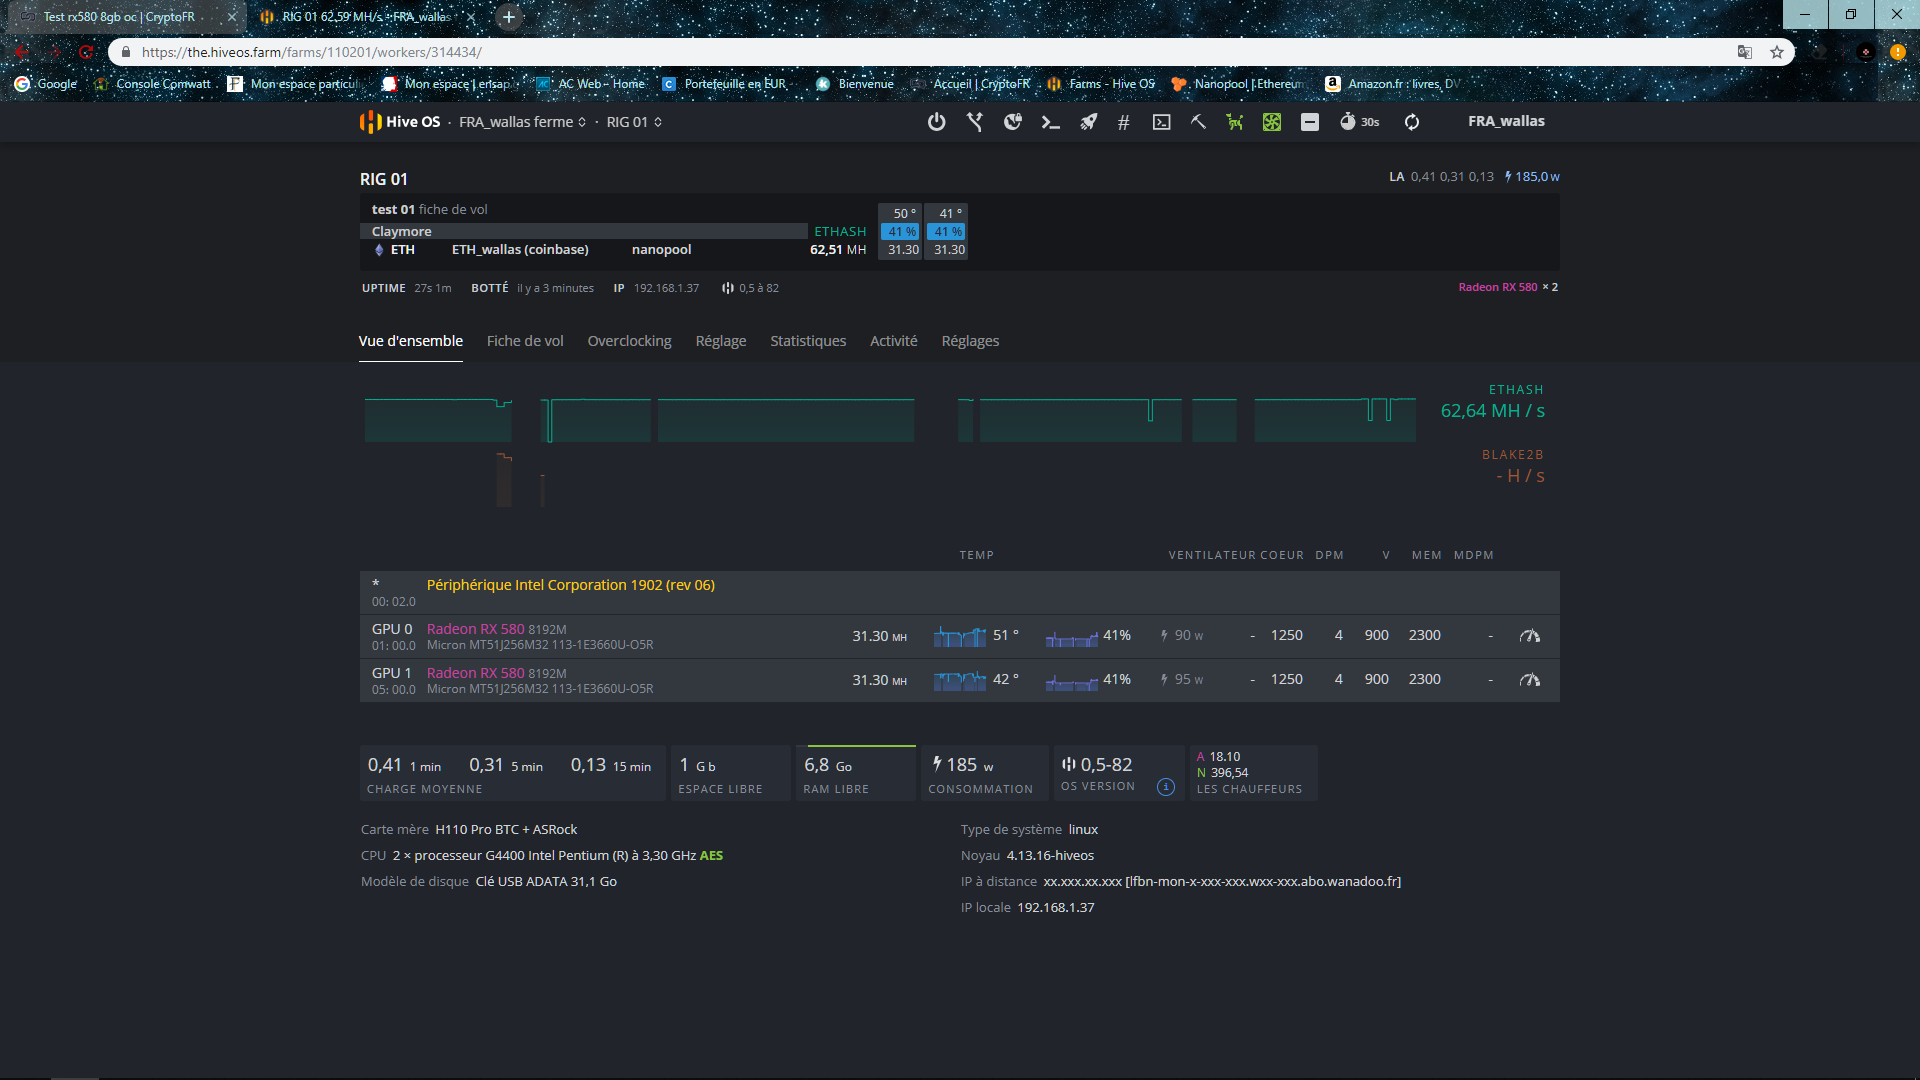Click the GPU 1 fan speed mini graph
The height and width of the screenshot is (1080, 1920).
coord(1072,681)
